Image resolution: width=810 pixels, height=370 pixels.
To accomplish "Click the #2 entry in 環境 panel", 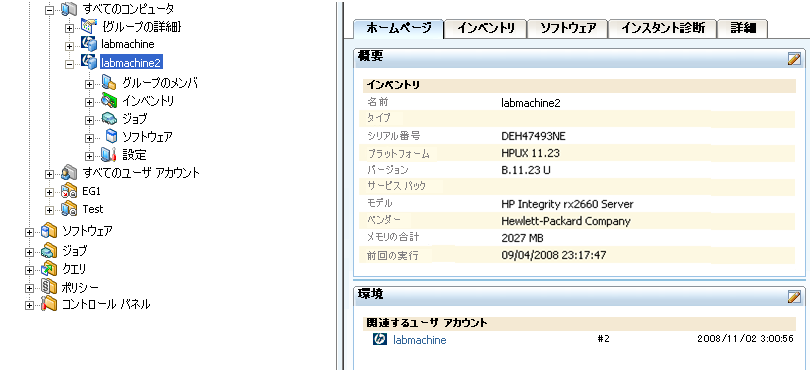I will click(603, 339).
